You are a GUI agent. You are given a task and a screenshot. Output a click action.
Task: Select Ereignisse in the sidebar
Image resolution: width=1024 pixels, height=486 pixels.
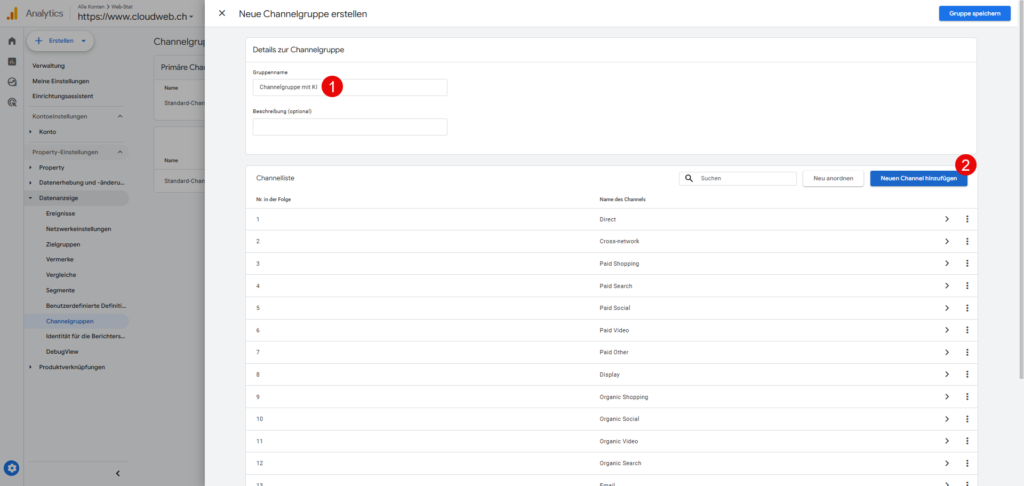point(63,213)
